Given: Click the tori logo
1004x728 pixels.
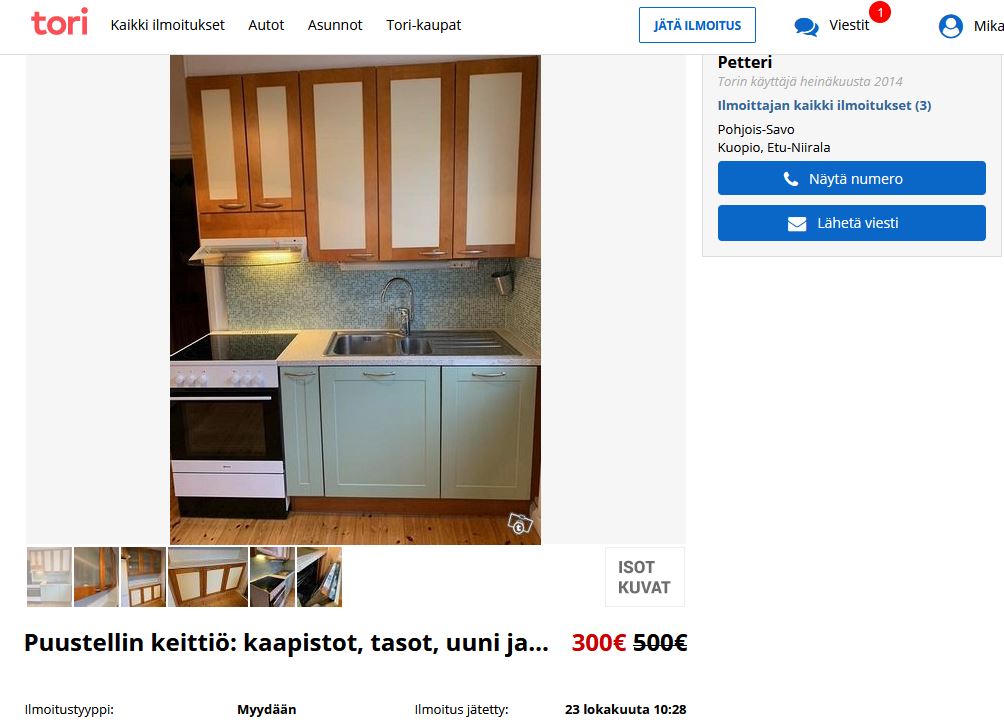Looking at the screenshot, I should pos(60,23).
